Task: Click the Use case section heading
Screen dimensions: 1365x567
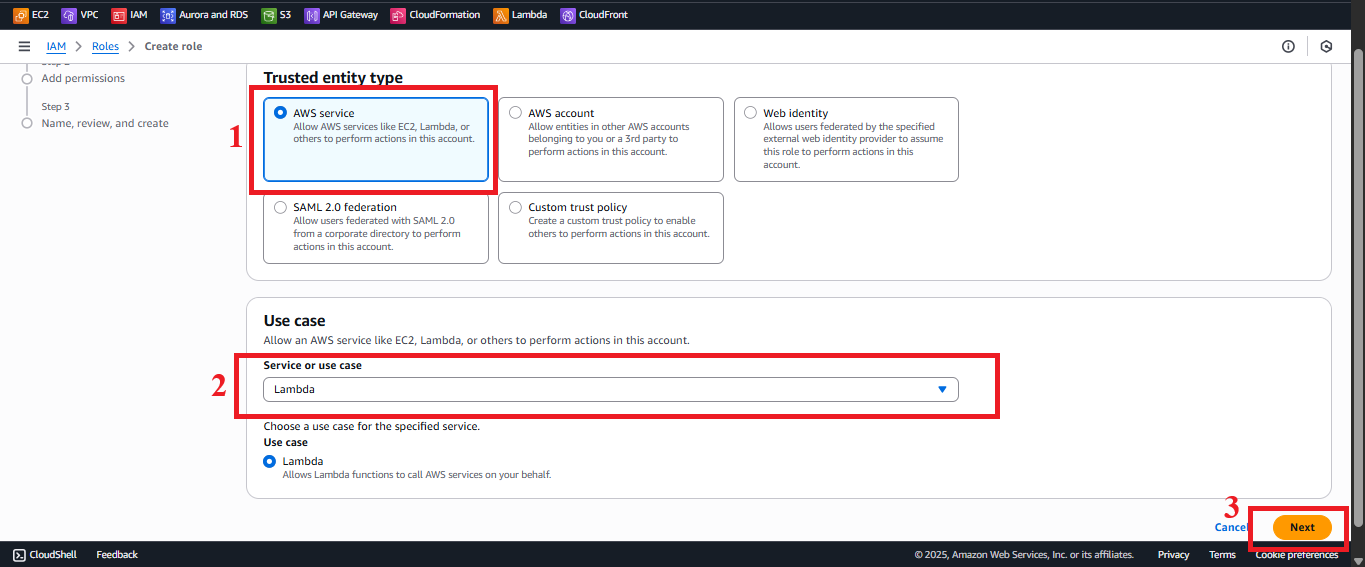Action: click(x=294, y=320)
